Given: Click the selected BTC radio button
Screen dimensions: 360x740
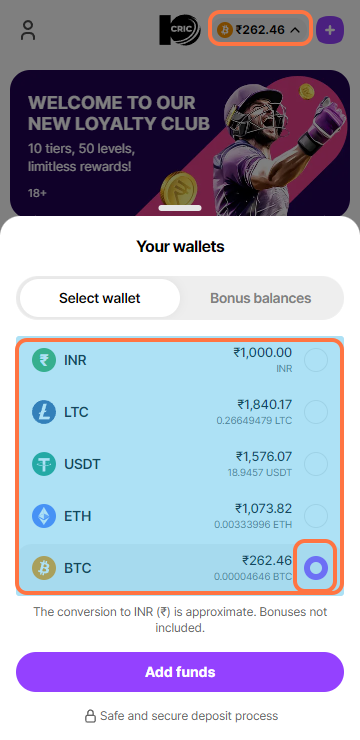Looking at the screenshot, I should click(316, 567).
